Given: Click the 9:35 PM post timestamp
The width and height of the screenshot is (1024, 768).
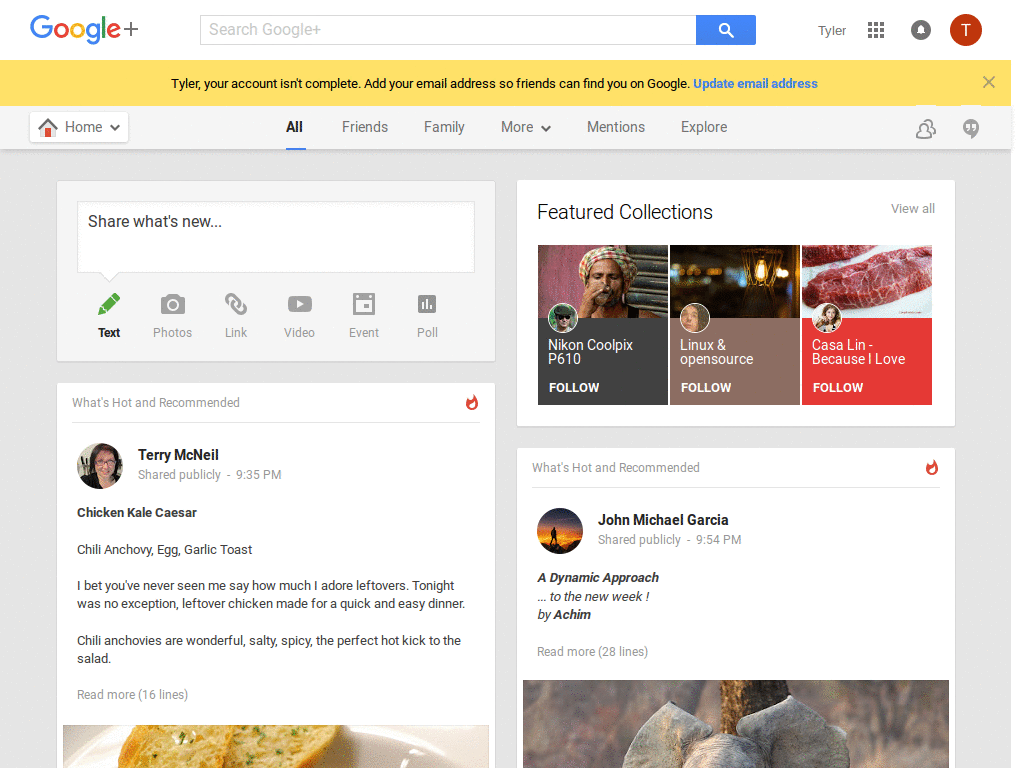Looking at the screenshot, I should pyautogui.click(x=259, y=475).
